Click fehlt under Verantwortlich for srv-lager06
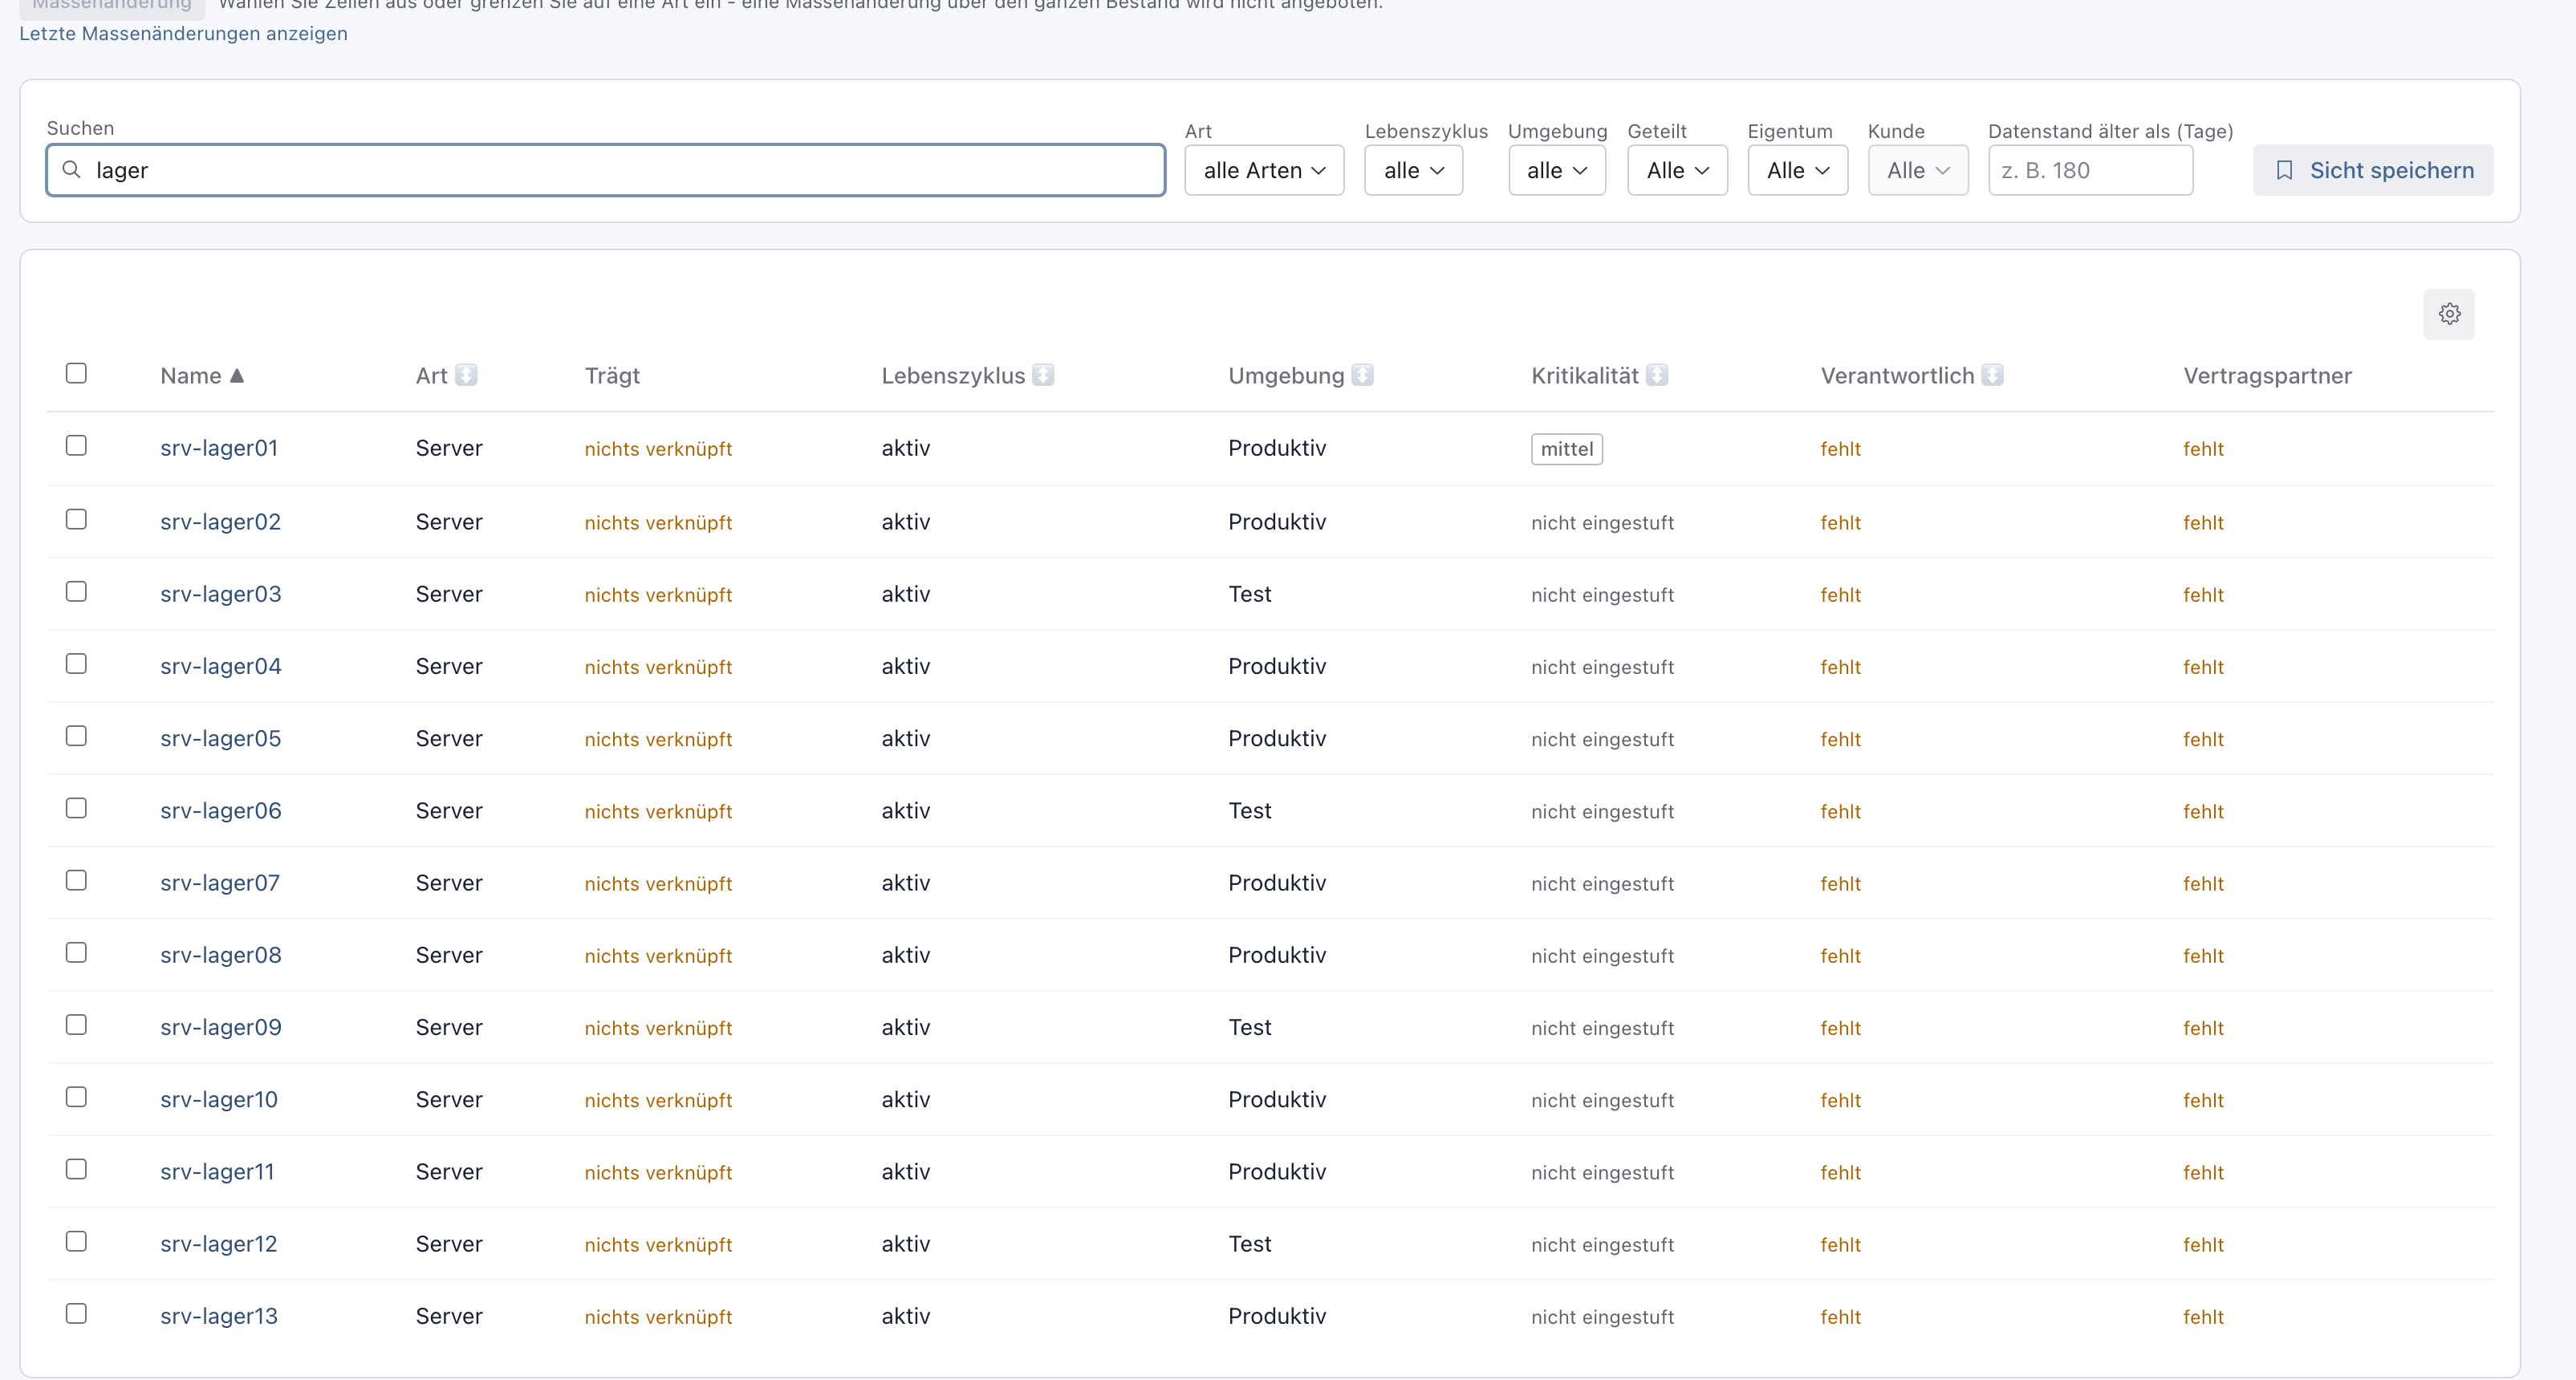Image resolution: width=2576 pixels, height=1380 pixels. 1840,811
